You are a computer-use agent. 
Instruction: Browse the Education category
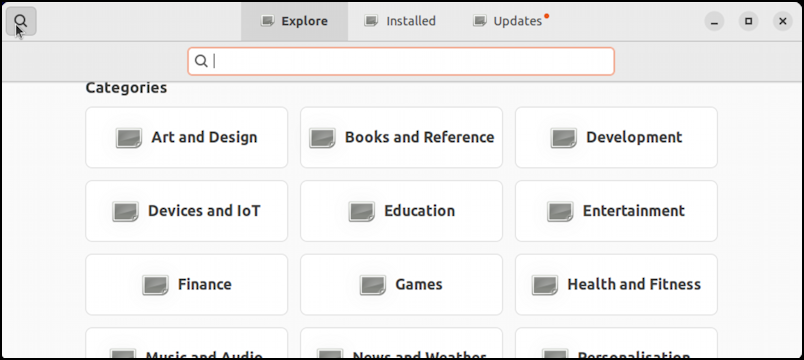401,211
